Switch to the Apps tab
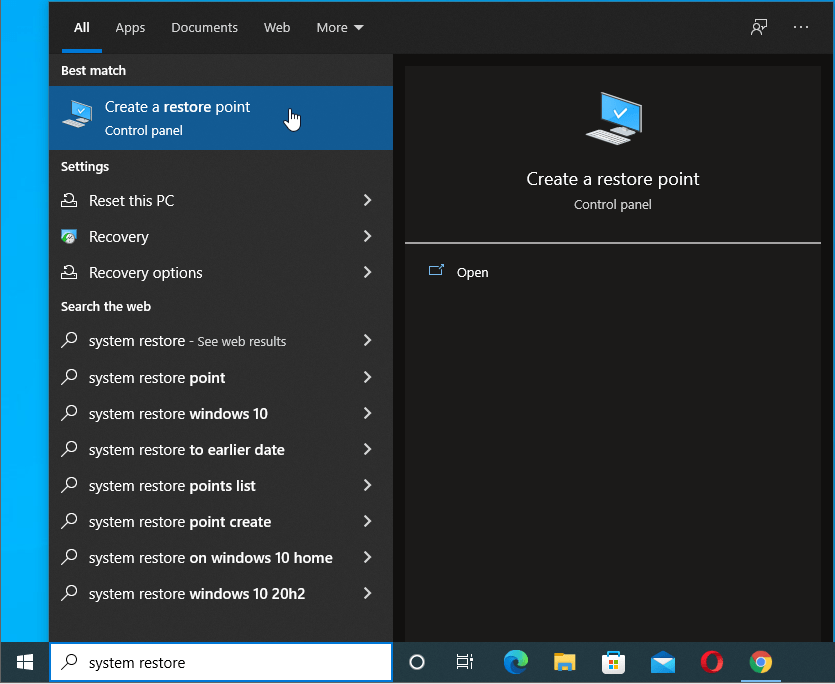This screenshot has height=684, width=835. click(130, 28)
